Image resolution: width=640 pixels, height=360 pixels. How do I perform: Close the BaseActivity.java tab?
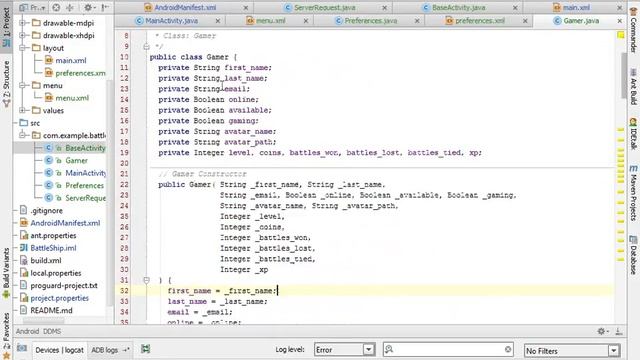coord(515,8)
